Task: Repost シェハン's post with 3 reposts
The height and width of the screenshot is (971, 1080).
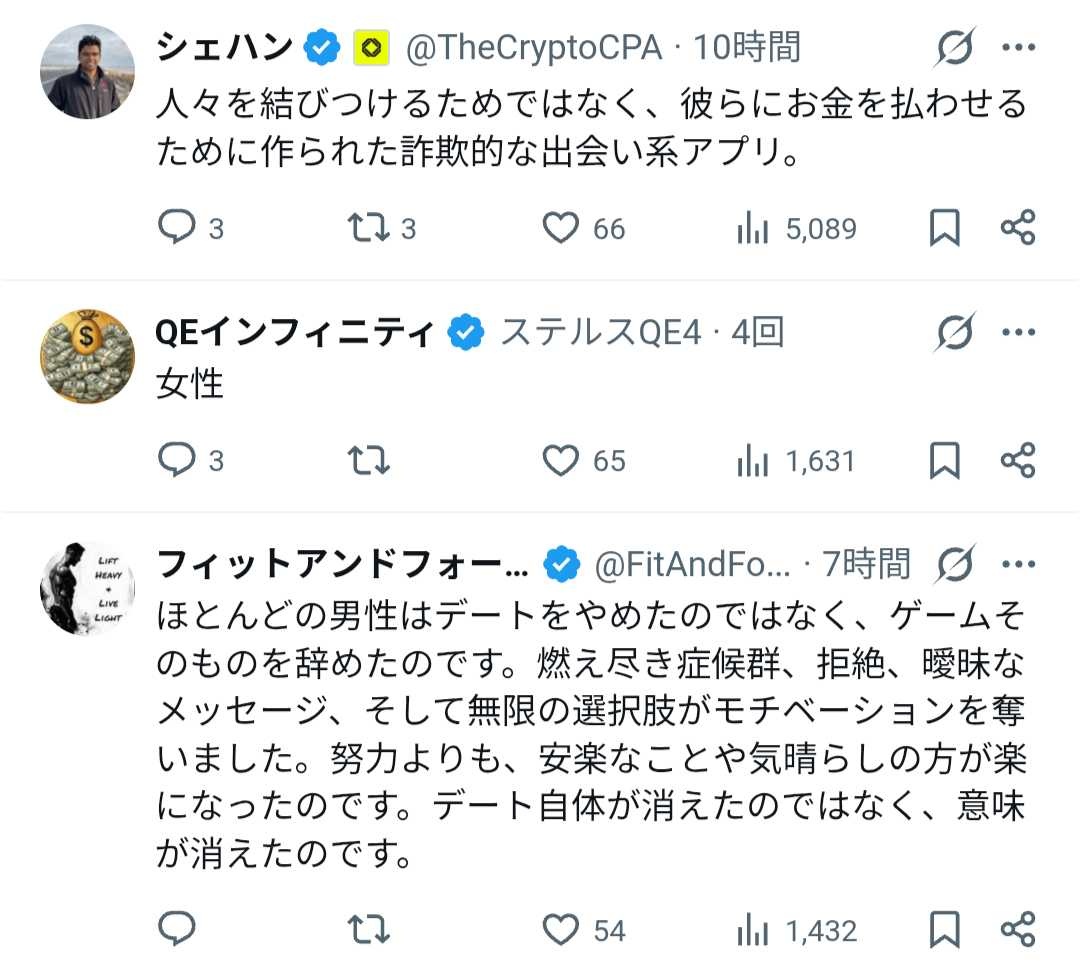Action: pos(366,229)
